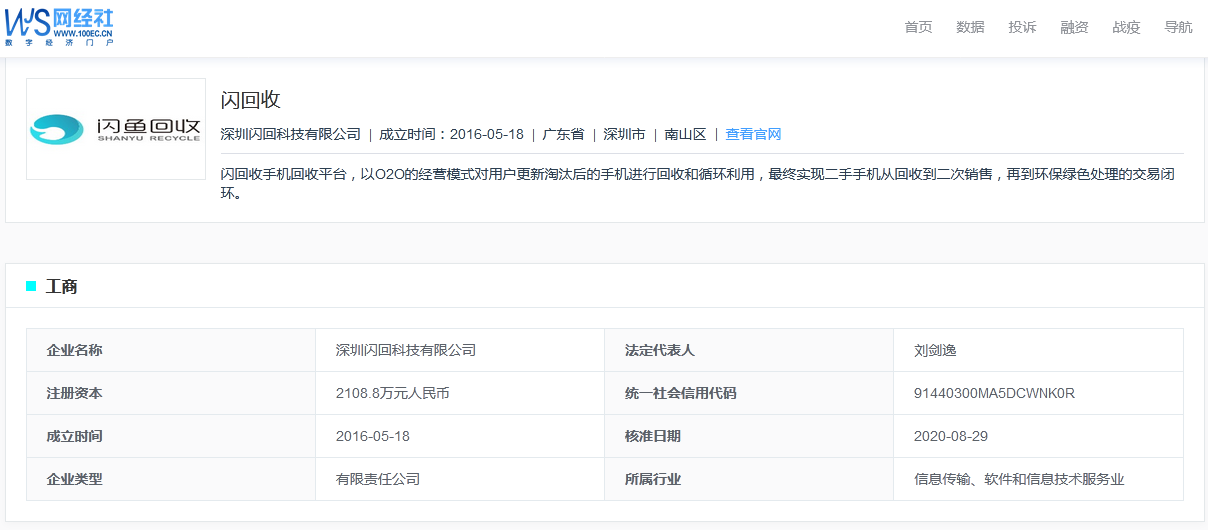The width and height of the screenshot is (1208, 530).
Task: Click the 网经社 site logo
Action: (60, 27)
